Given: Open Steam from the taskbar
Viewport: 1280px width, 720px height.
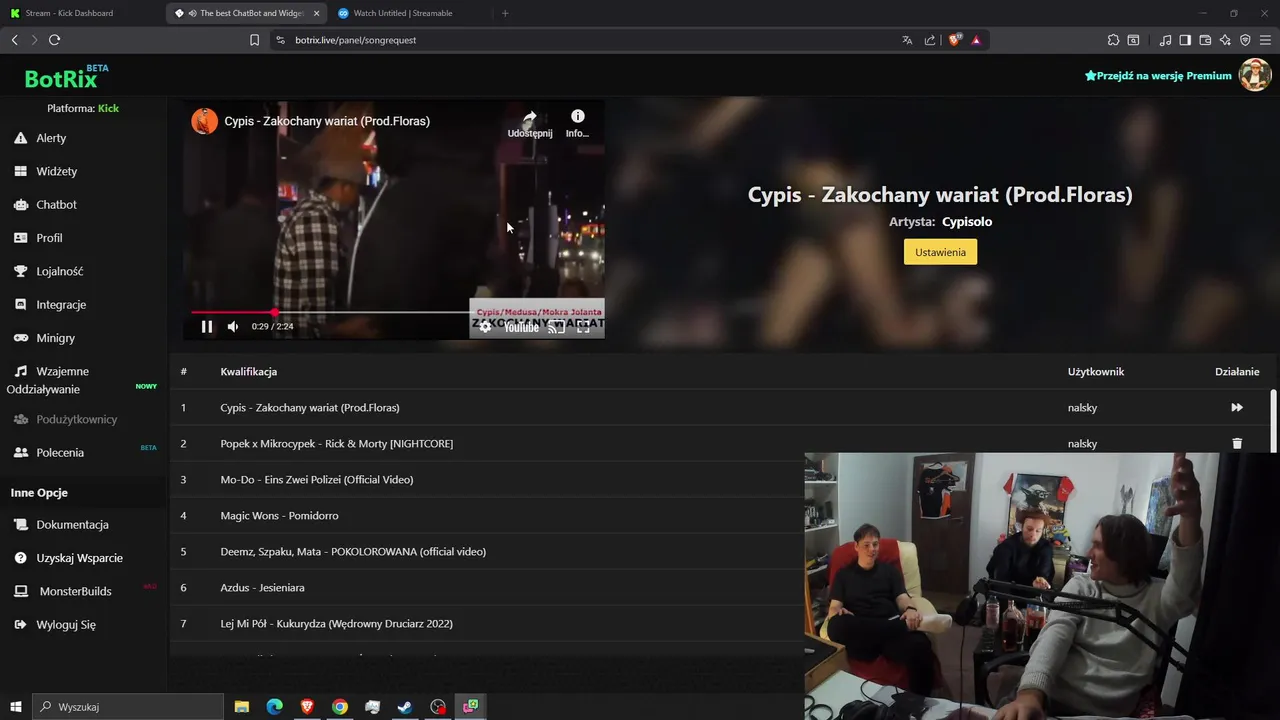Looking at the screenshot, I should (x=405, y=707).
